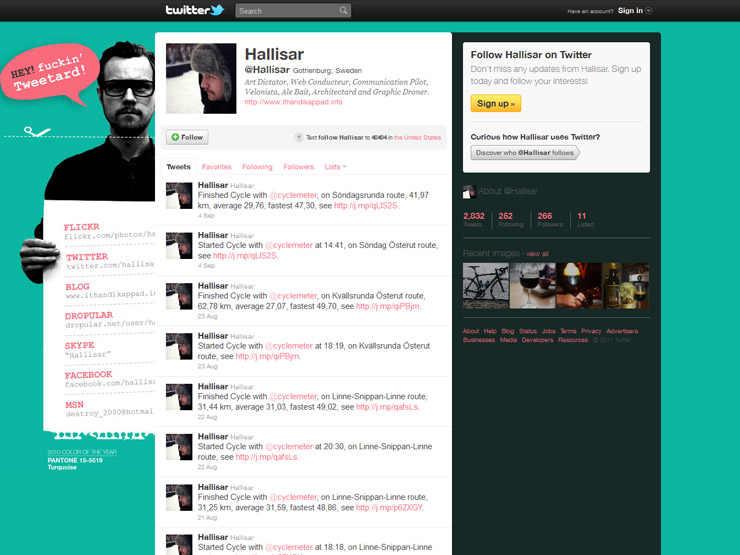Image resolution: width=740 pixels, height=555 pixels.
Task: Open the Help footer link
Action: click(490, 331)
